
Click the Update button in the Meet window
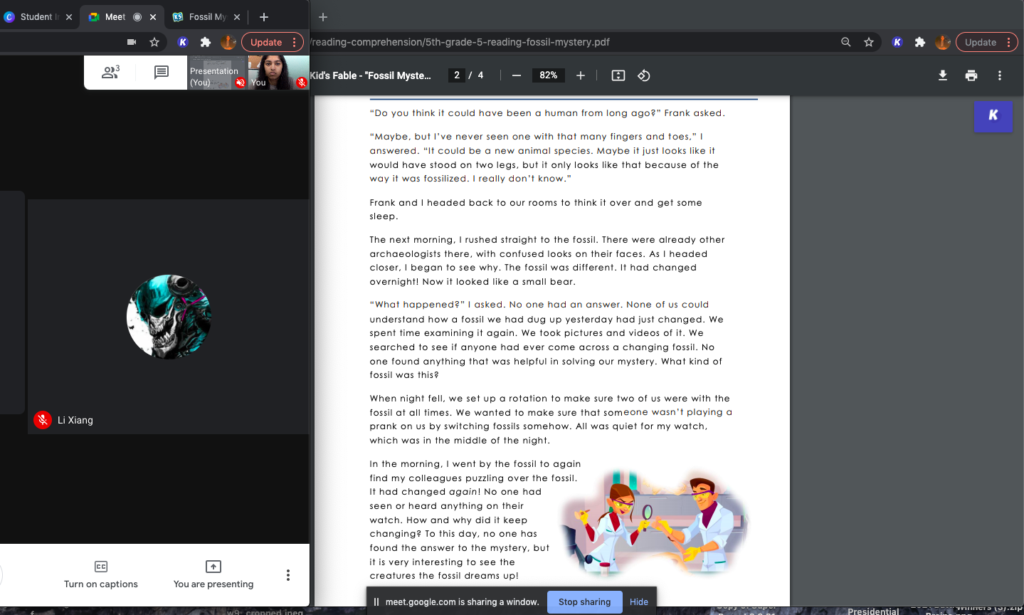click(266, 42)
